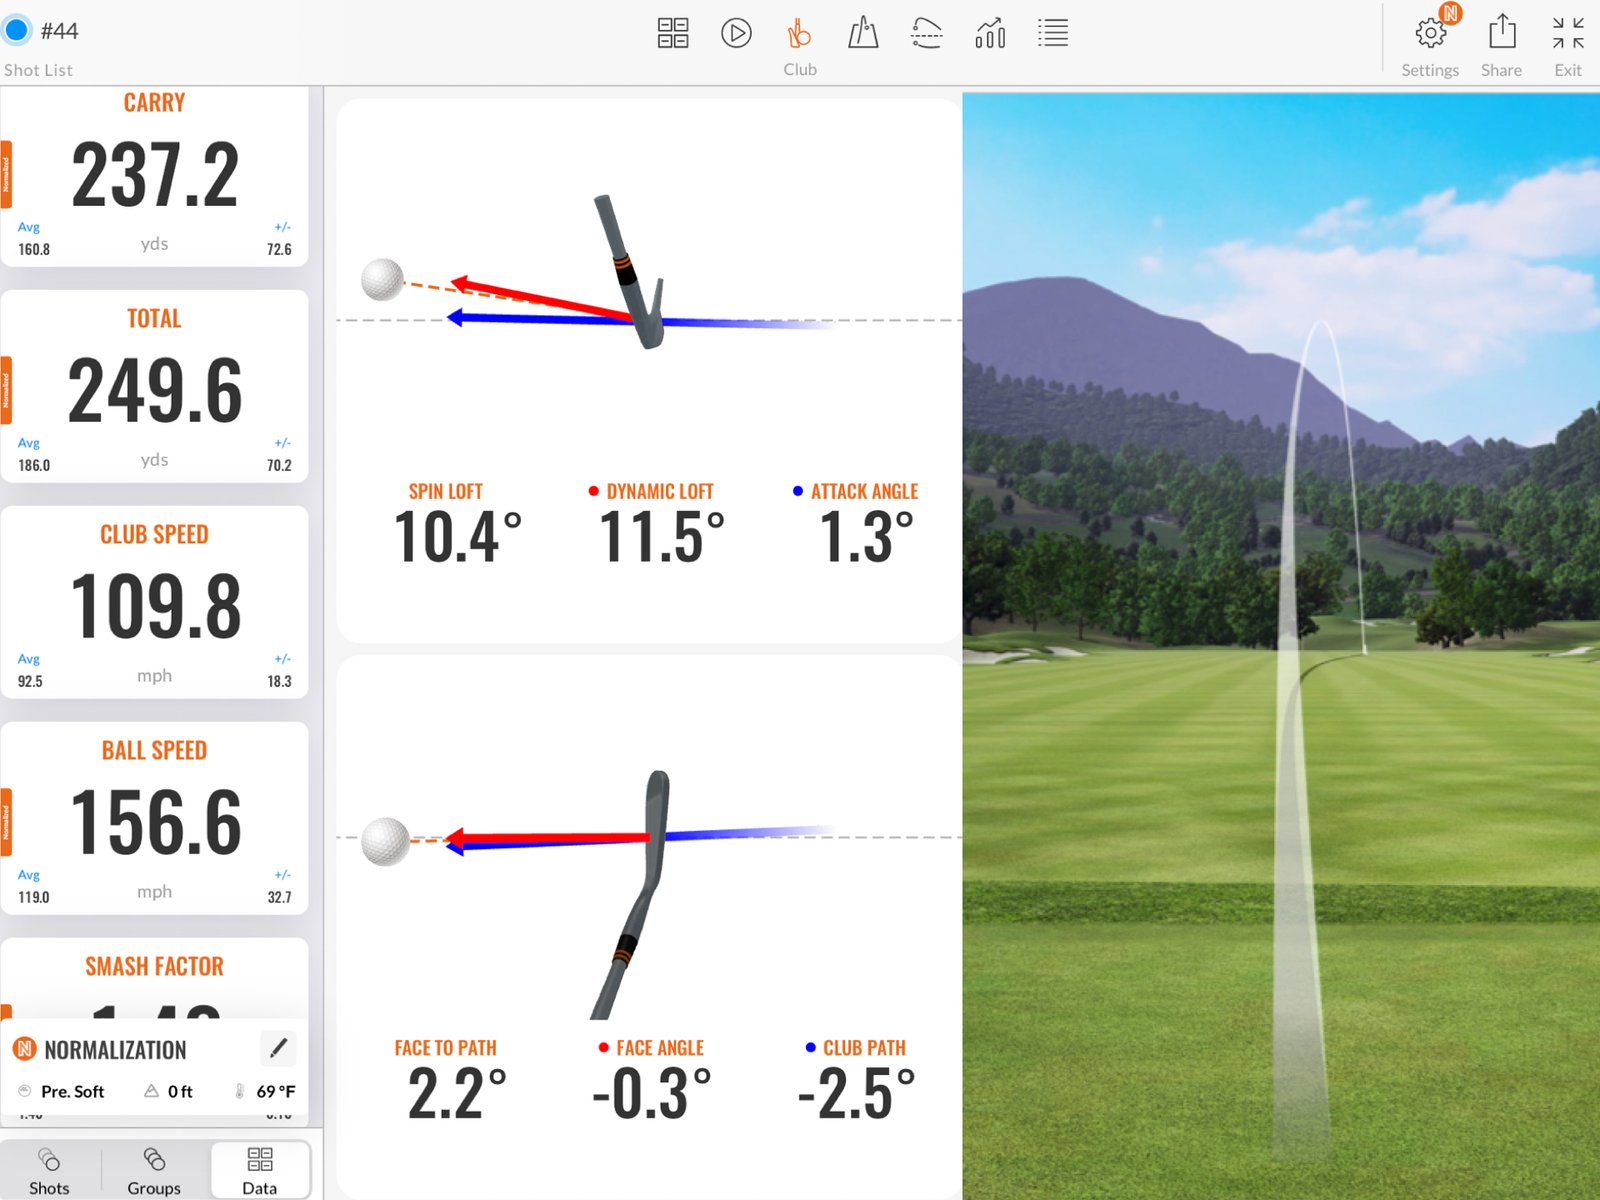Open the bar chart trends view

tap(990, 33)
